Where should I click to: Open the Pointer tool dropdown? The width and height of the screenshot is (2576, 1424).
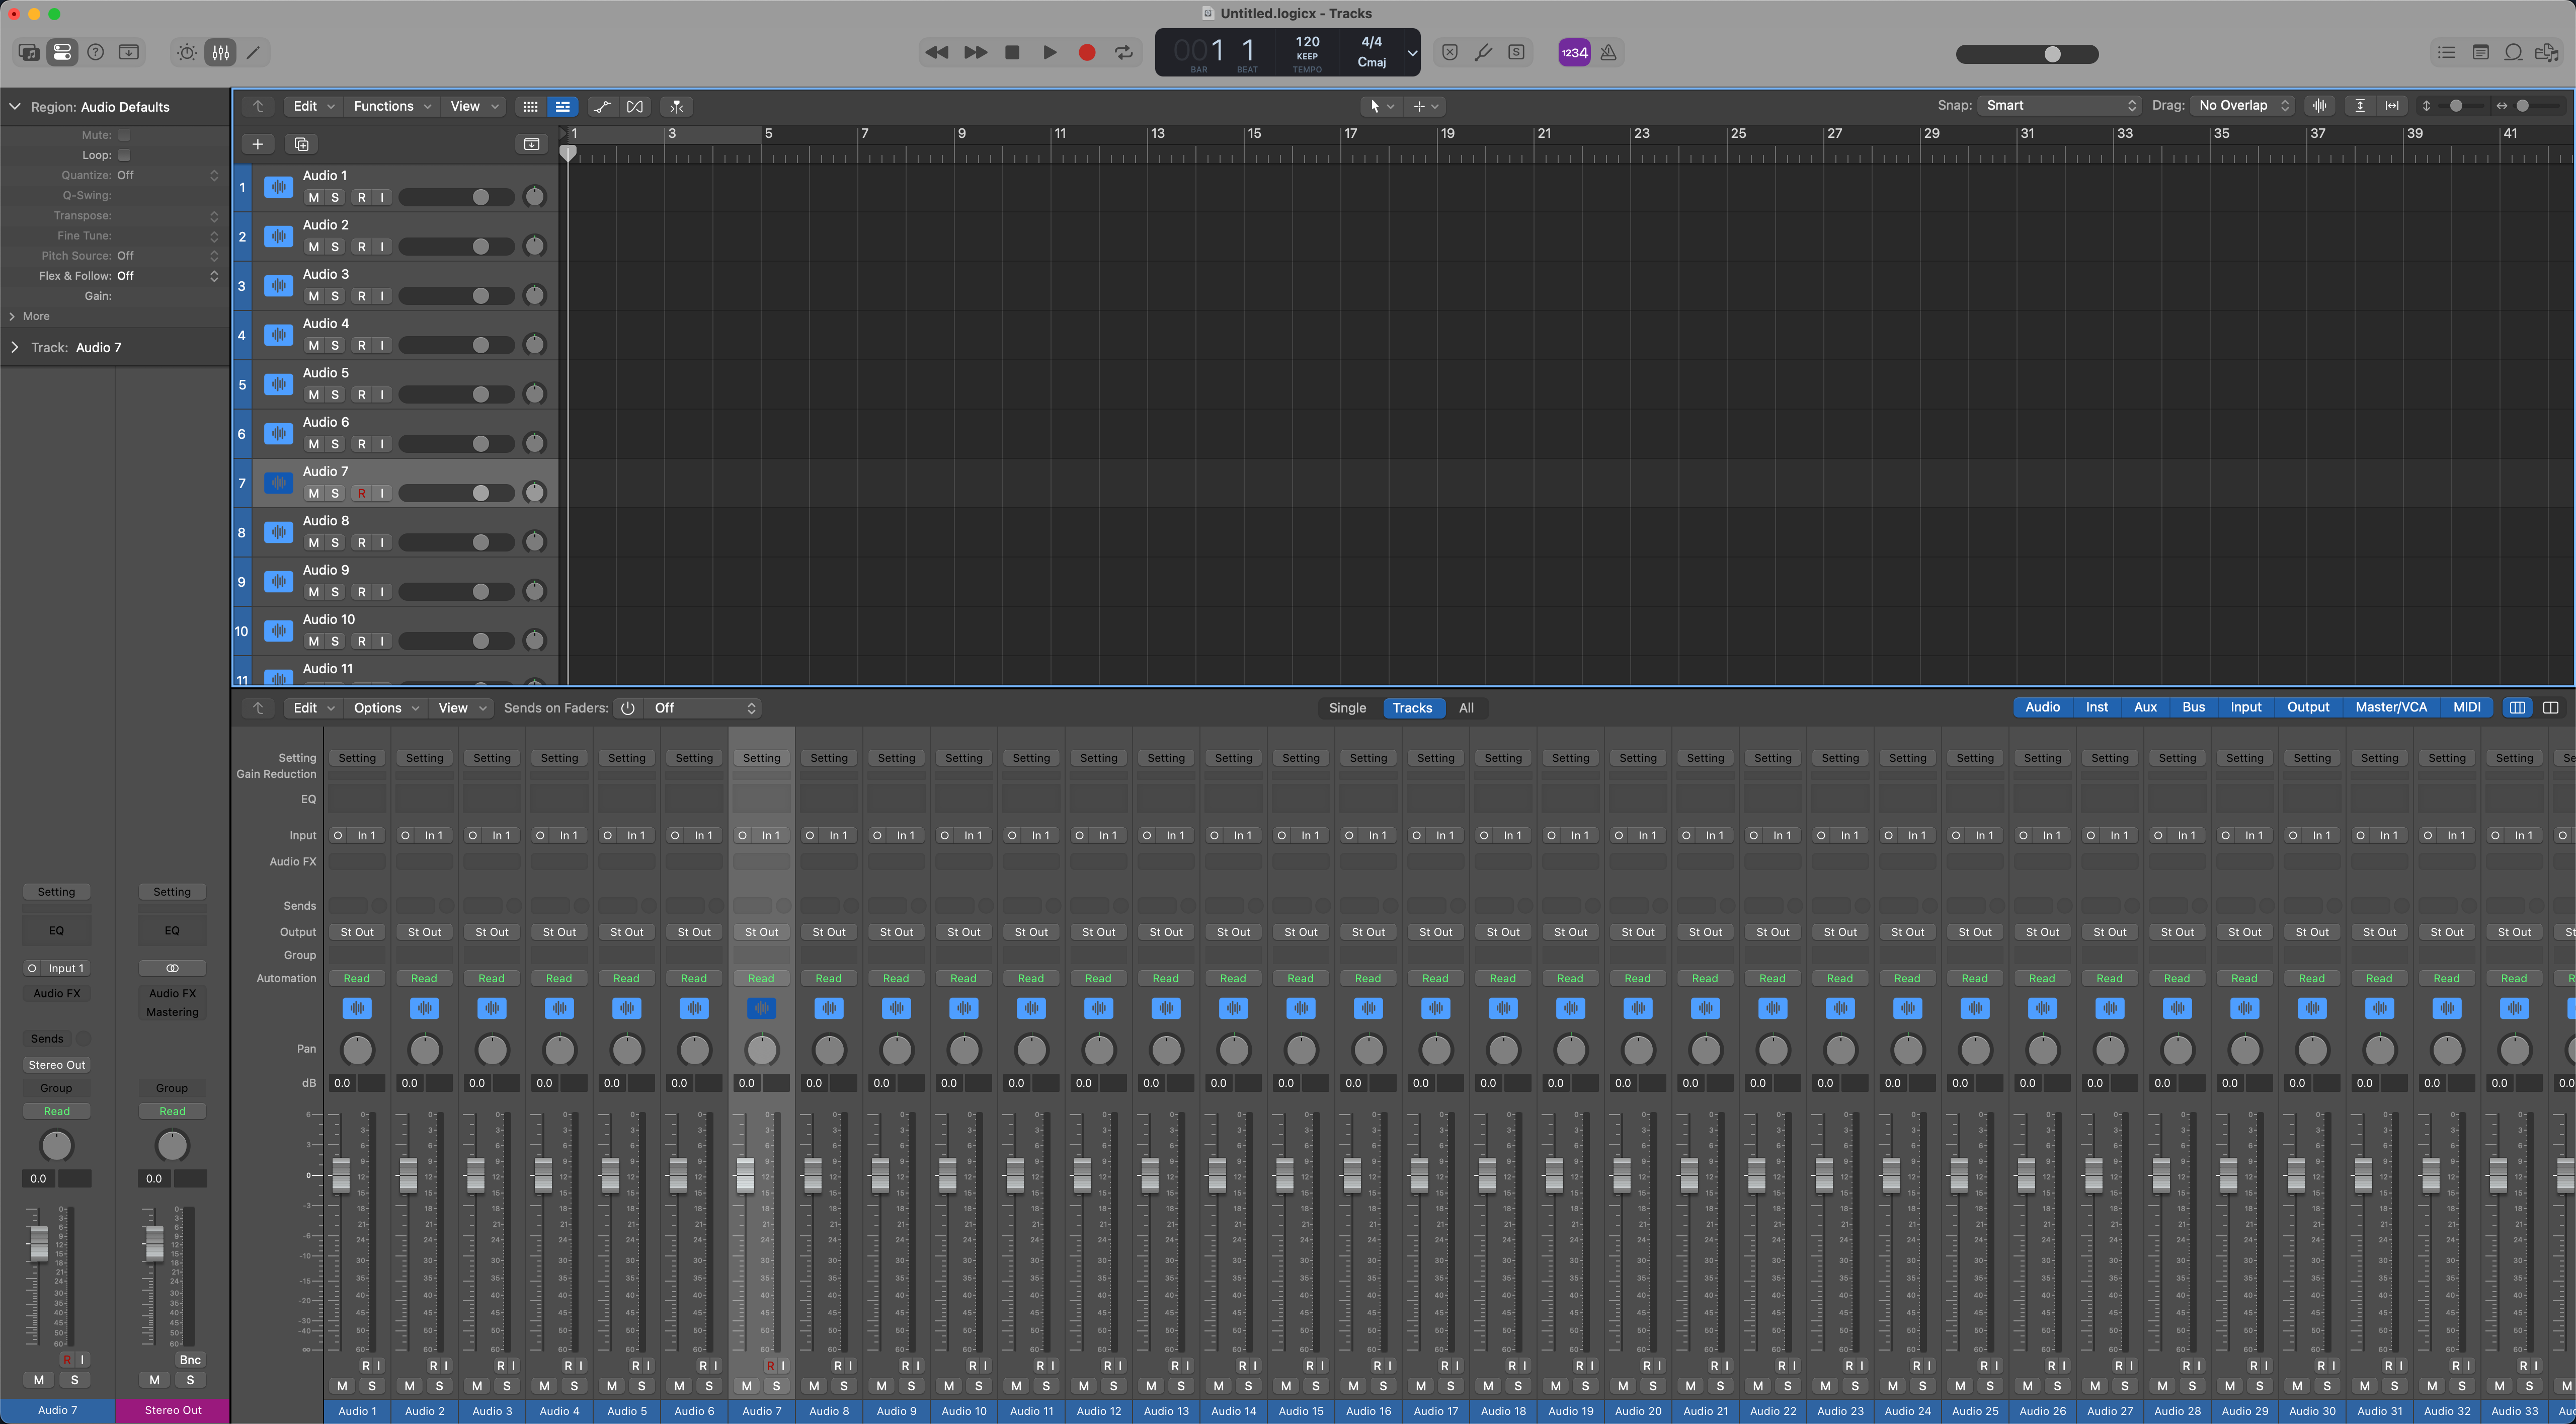[1381, 106]
